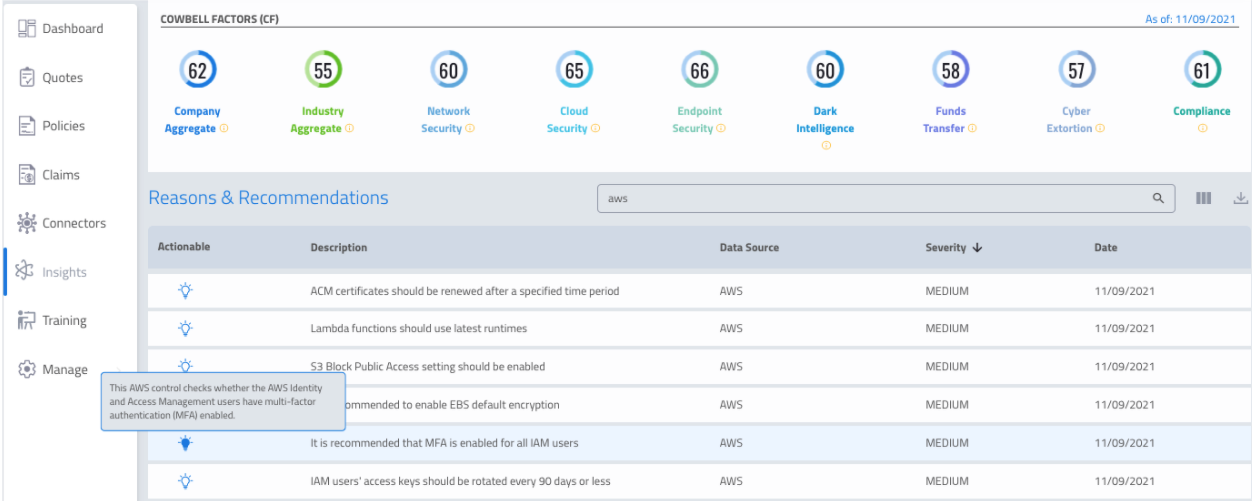Click the Dashboard icon in sidebar
Viewport: 1252px width, 501px height.
27,29
